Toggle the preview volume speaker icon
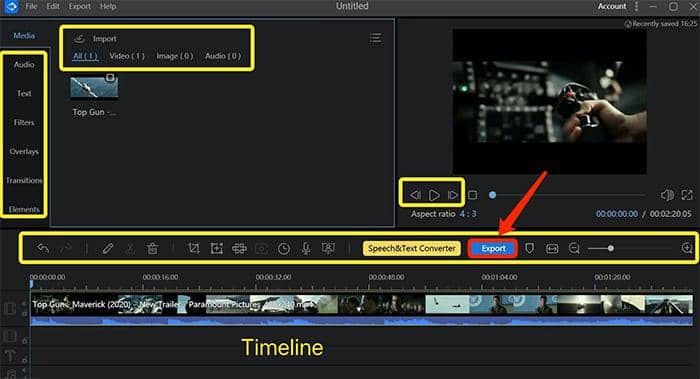The image size is (700, 379). coord(667,195)
